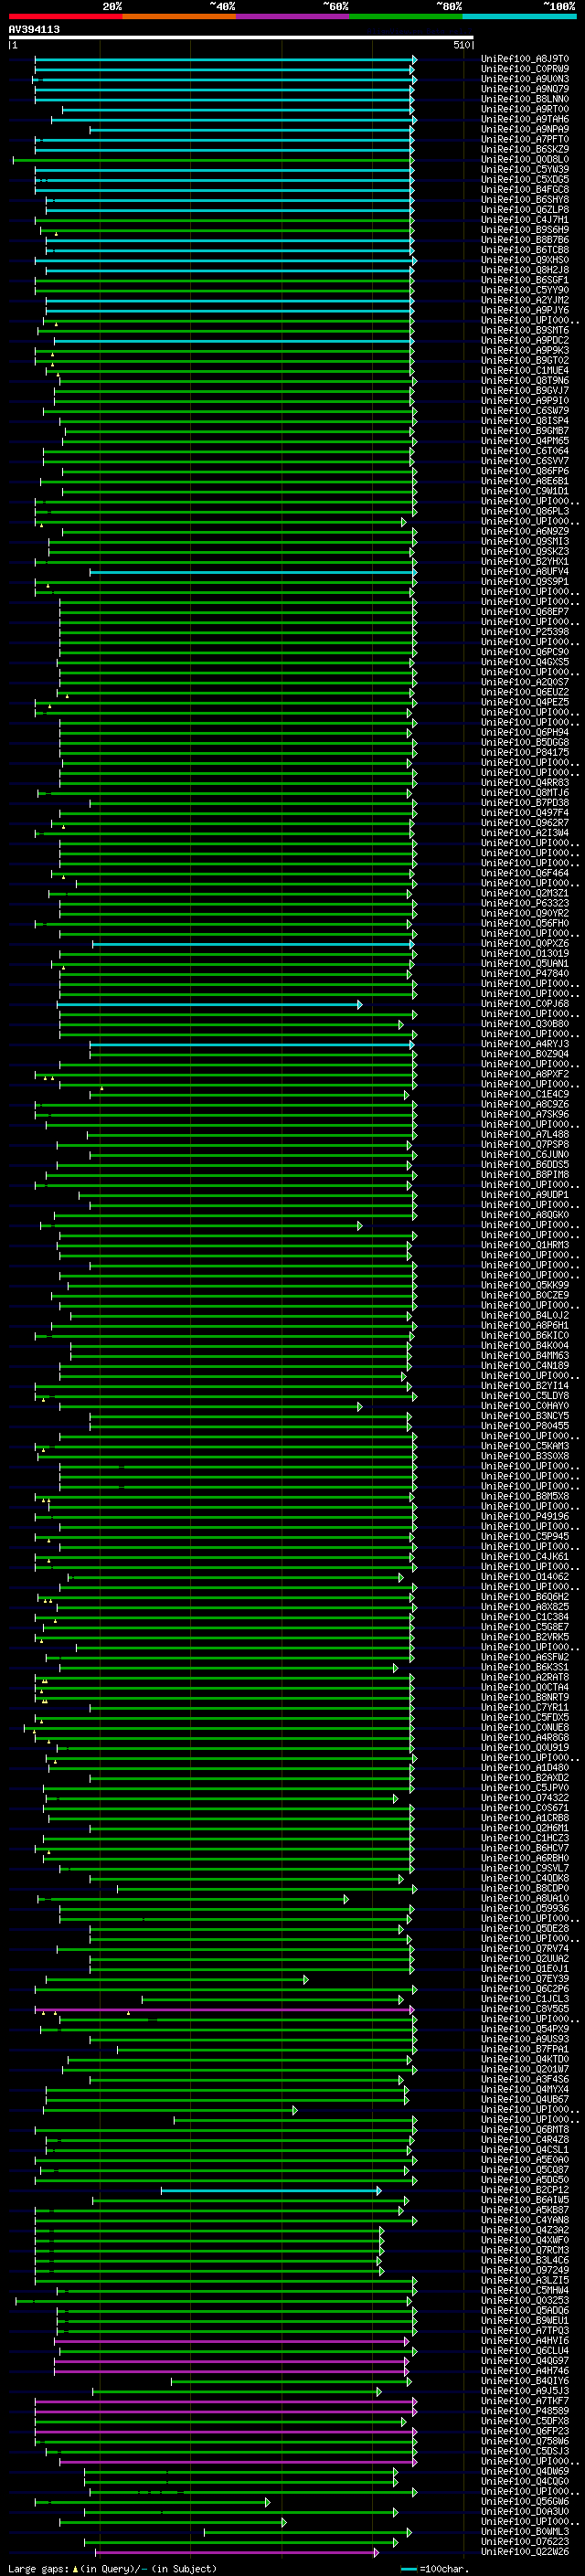Select label UniRef100_Q6F464

525,873
